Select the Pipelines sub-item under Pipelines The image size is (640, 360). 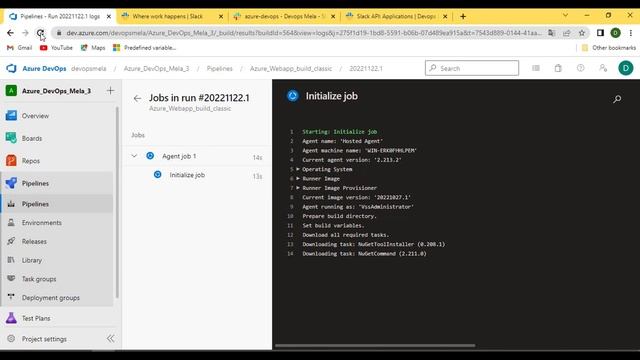(x=57, y=204)
